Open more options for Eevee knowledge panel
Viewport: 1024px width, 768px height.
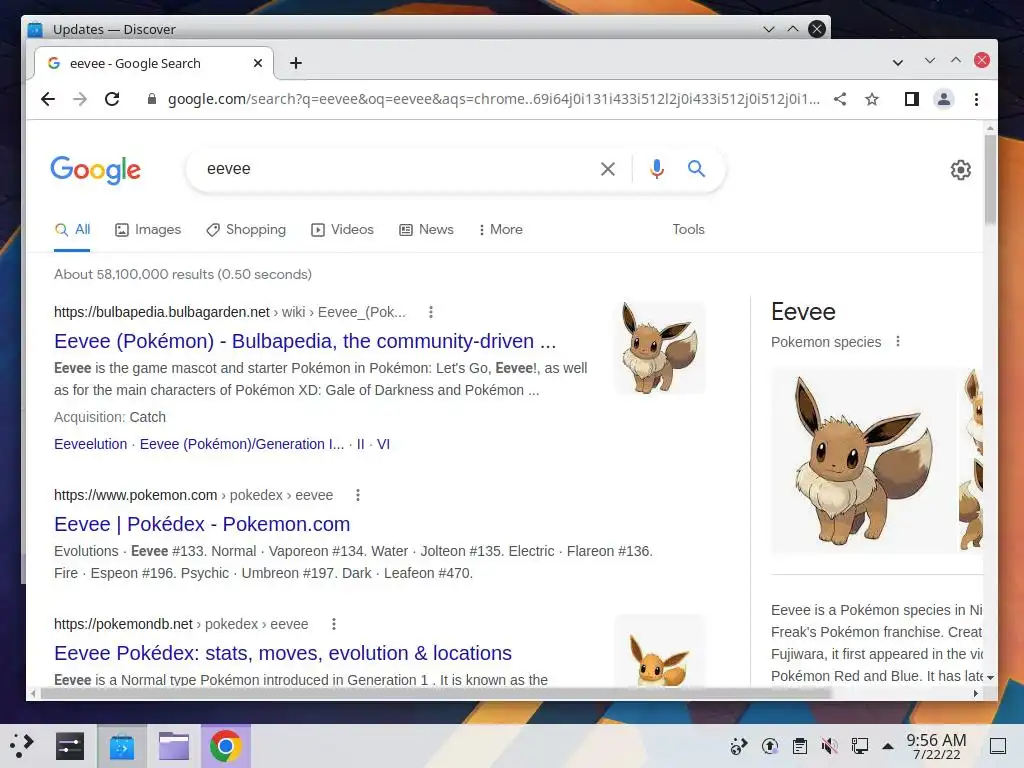tap(898, 342)
